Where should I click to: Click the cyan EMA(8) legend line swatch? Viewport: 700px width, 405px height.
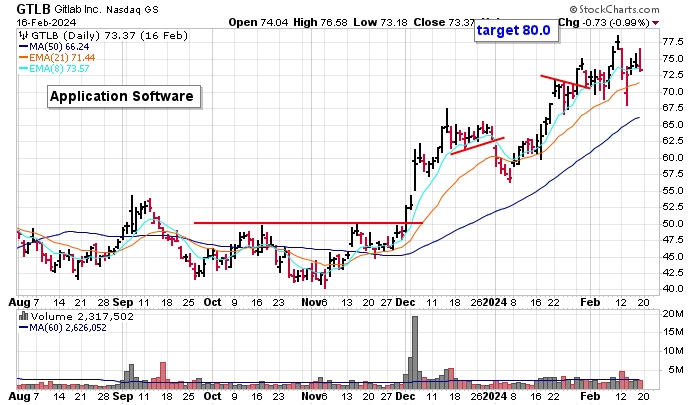click(x=24, y=69)
